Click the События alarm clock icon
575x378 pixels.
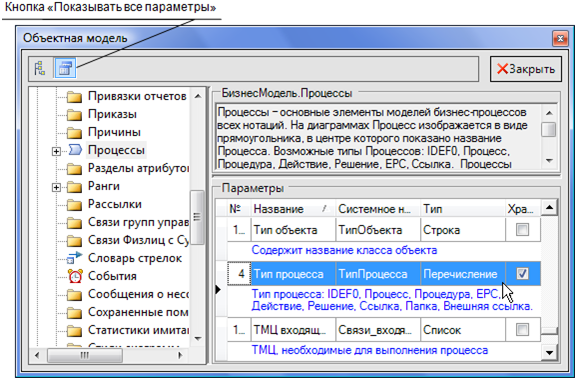click(75, 276)
